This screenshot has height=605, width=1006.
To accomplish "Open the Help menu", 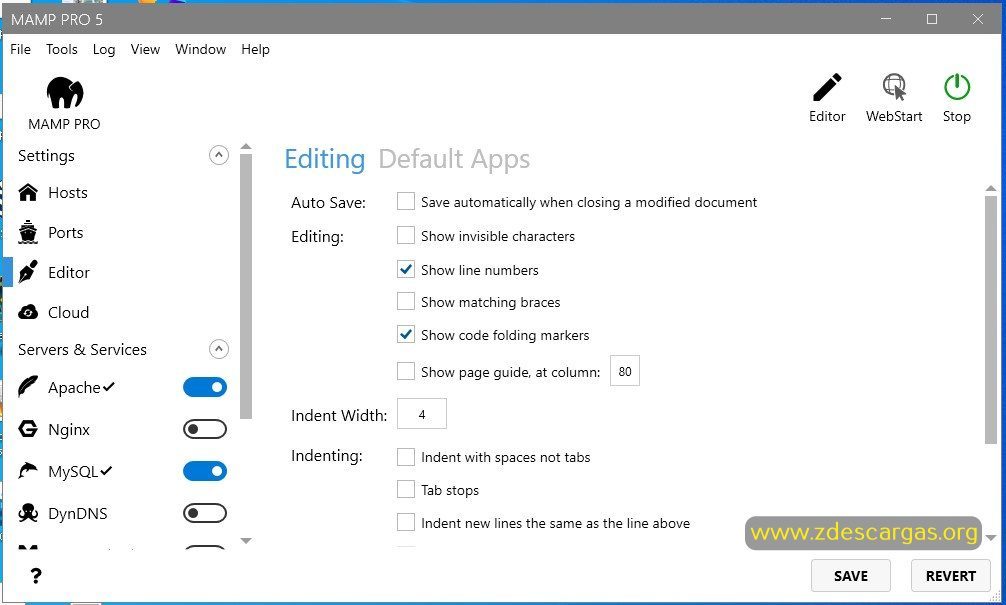I will 255,49.
